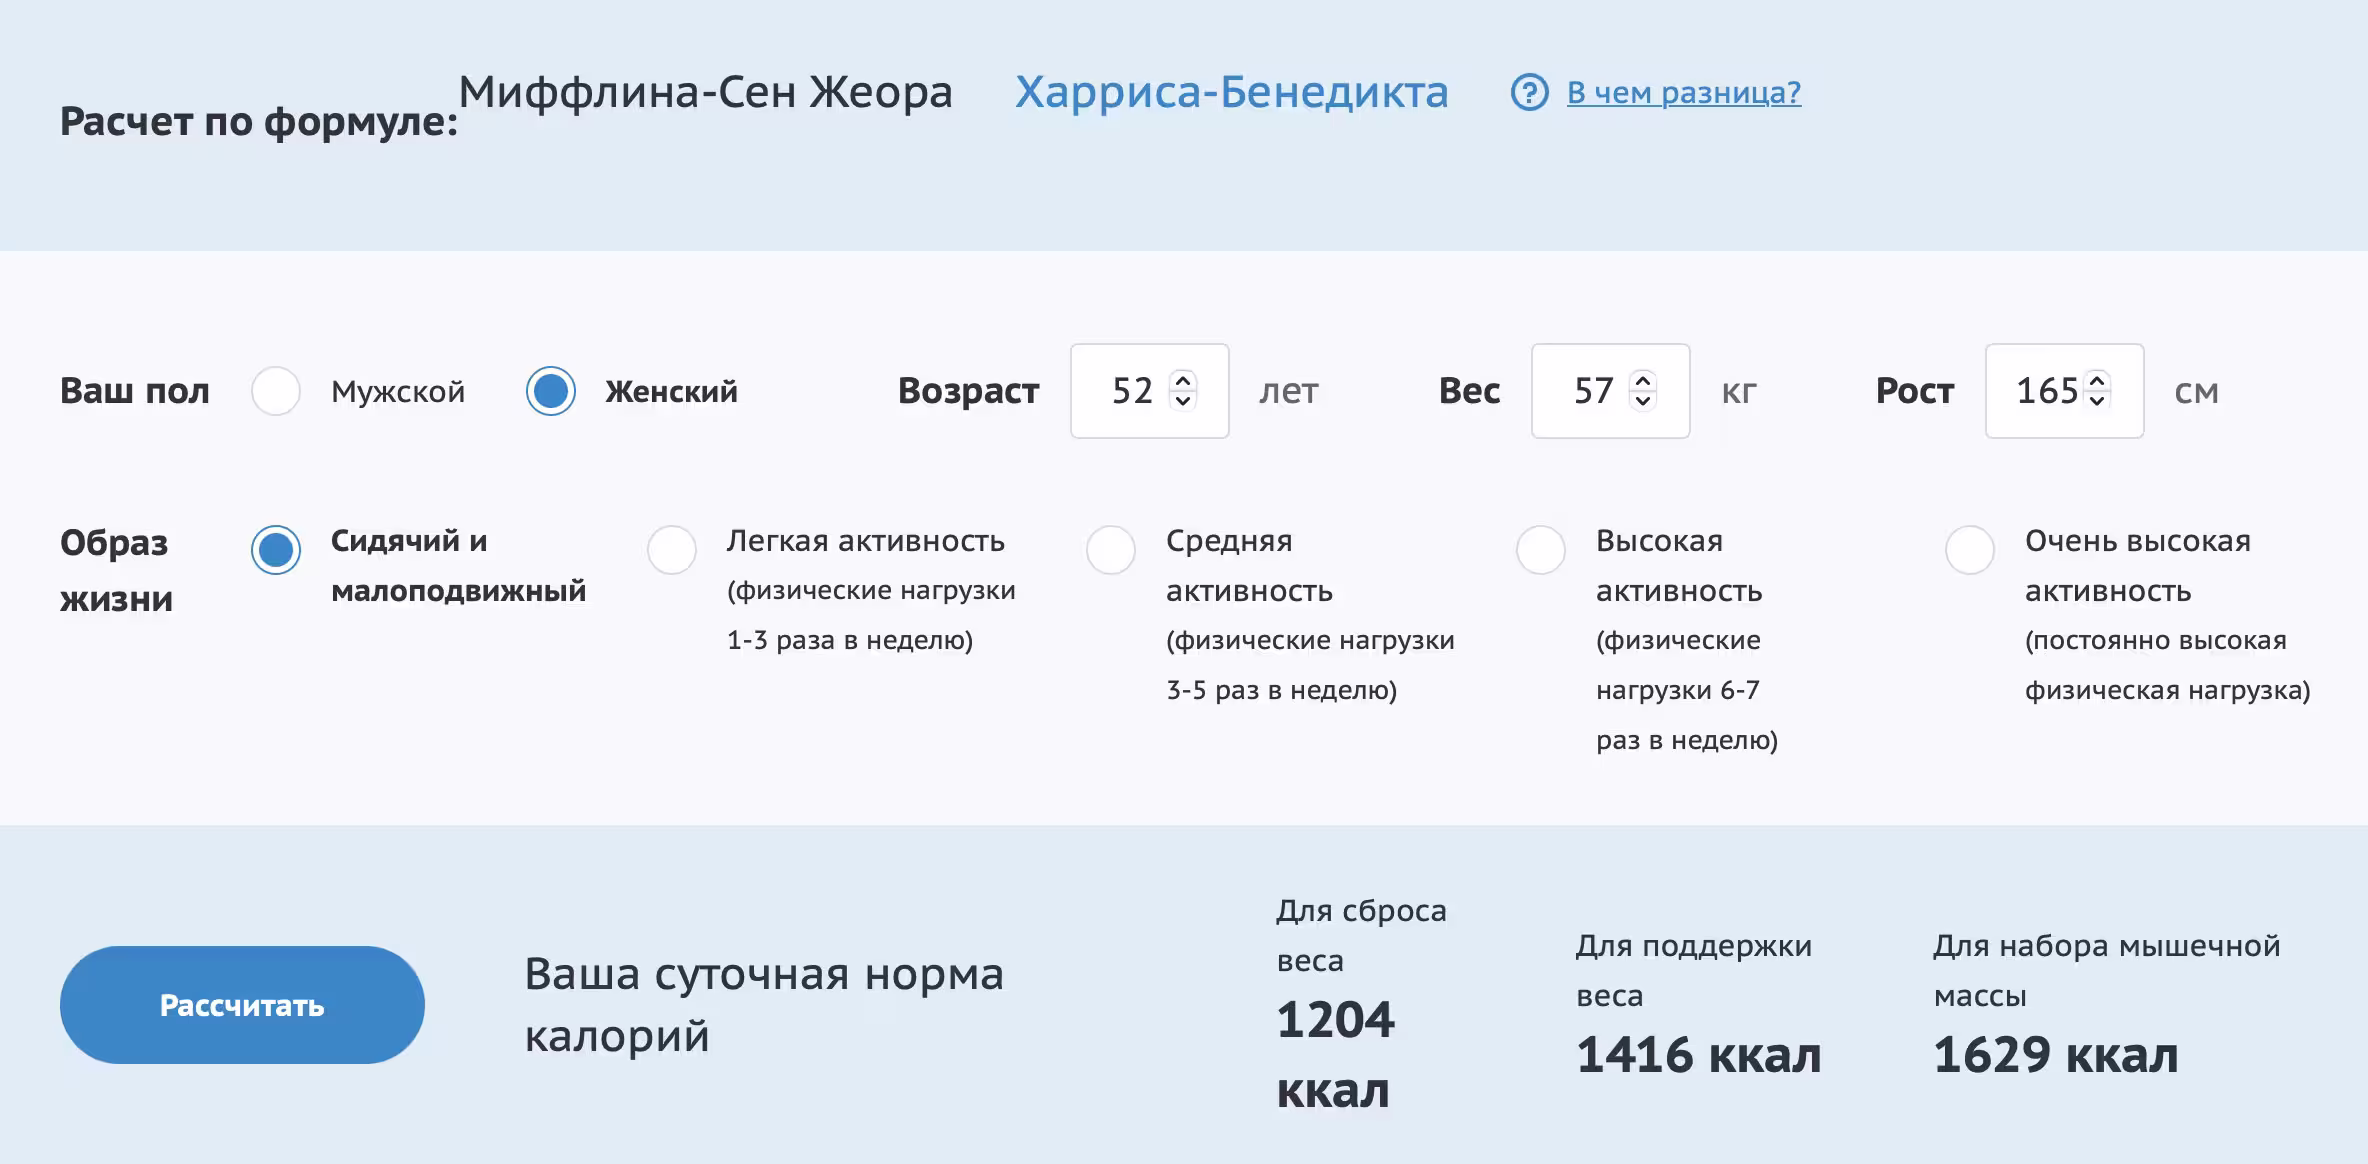Choose Сидячий и малоподвижный lifestyle option

(x=276, y=550)
